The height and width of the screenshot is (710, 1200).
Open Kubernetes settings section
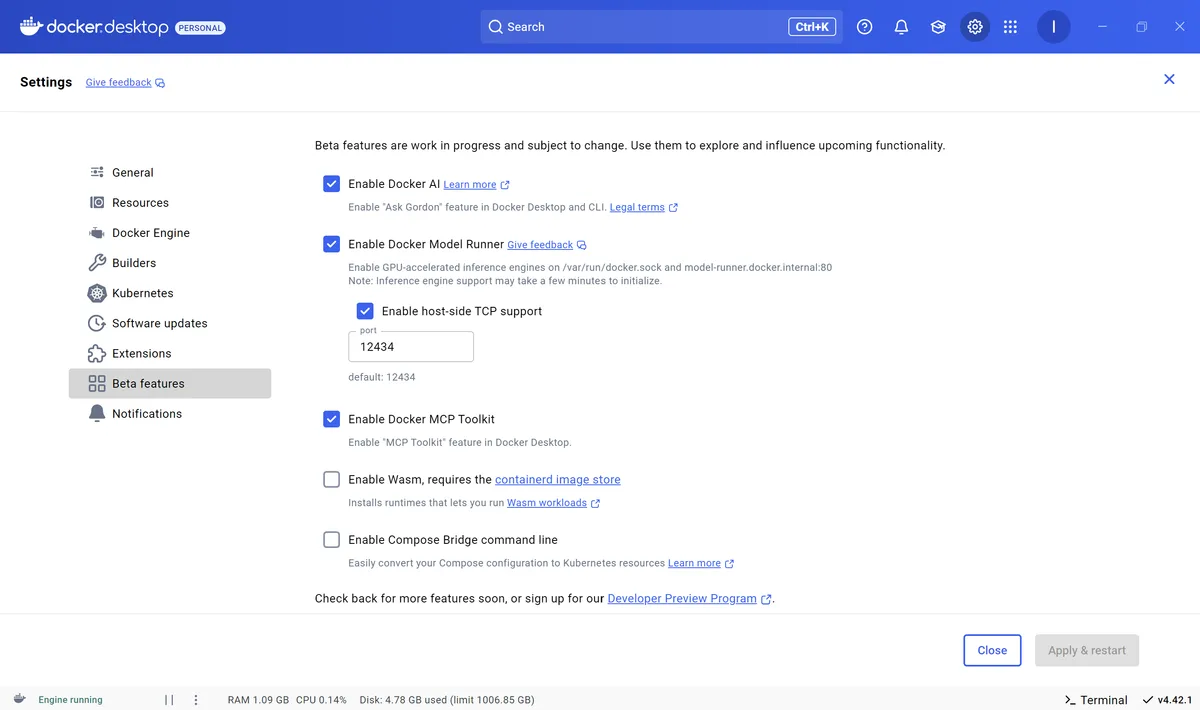(170, 293)
